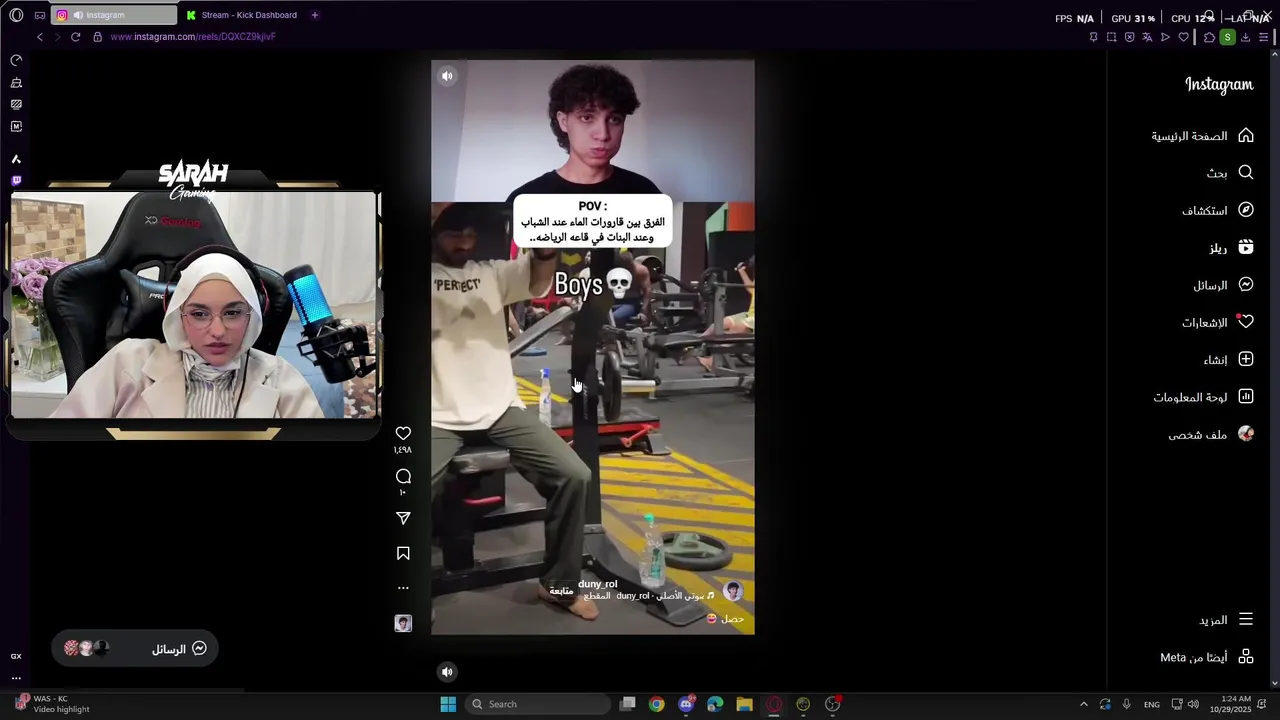Screen dimensions: 1280x720
Task: Share the reel with paper plane icon
Action: [403, 518]
